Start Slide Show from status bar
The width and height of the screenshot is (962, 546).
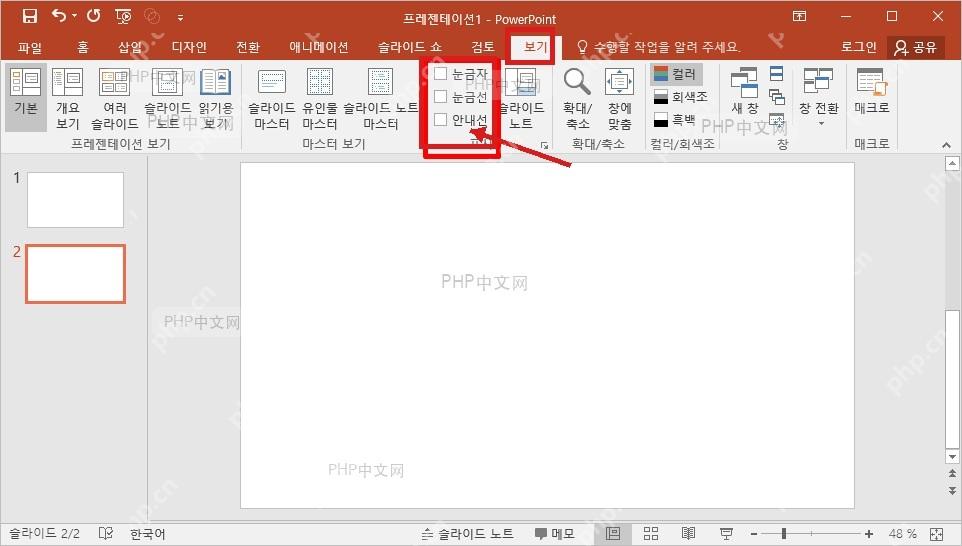pyautogui.click(x=726, y=534)
